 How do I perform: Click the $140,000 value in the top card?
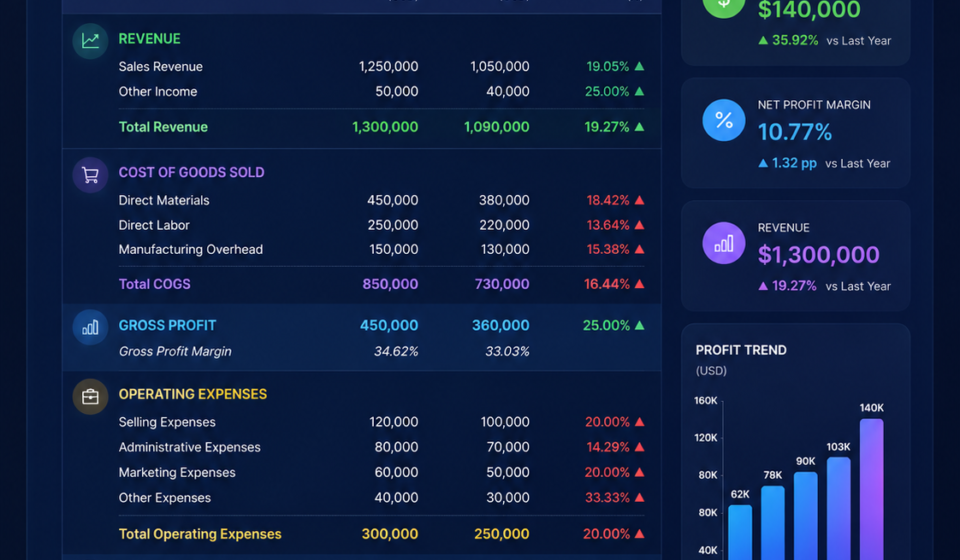[809, 10]
